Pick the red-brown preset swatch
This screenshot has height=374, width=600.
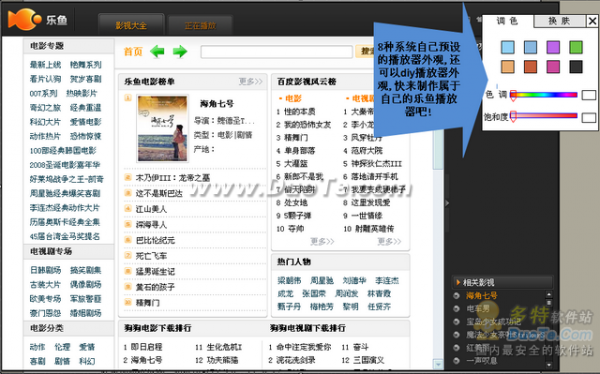pyautogui.click(x=530, y=67)
